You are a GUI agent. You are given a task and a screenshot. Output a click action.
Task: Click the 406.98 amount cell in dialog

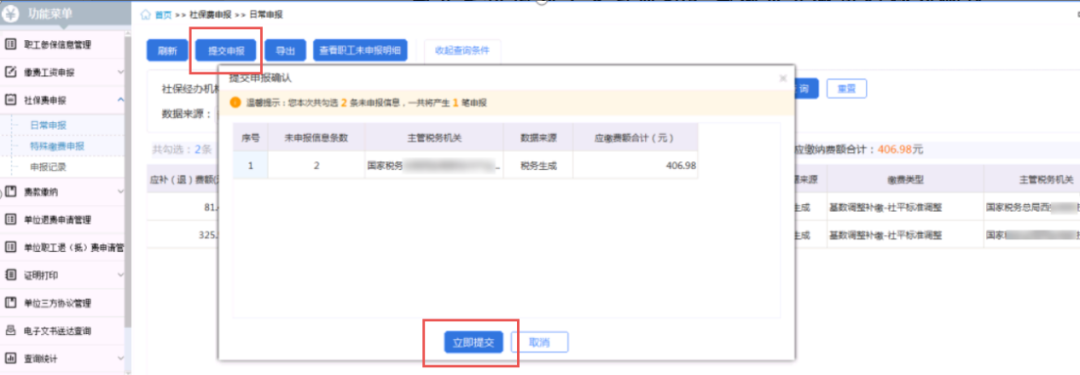[x=635, y=165]
